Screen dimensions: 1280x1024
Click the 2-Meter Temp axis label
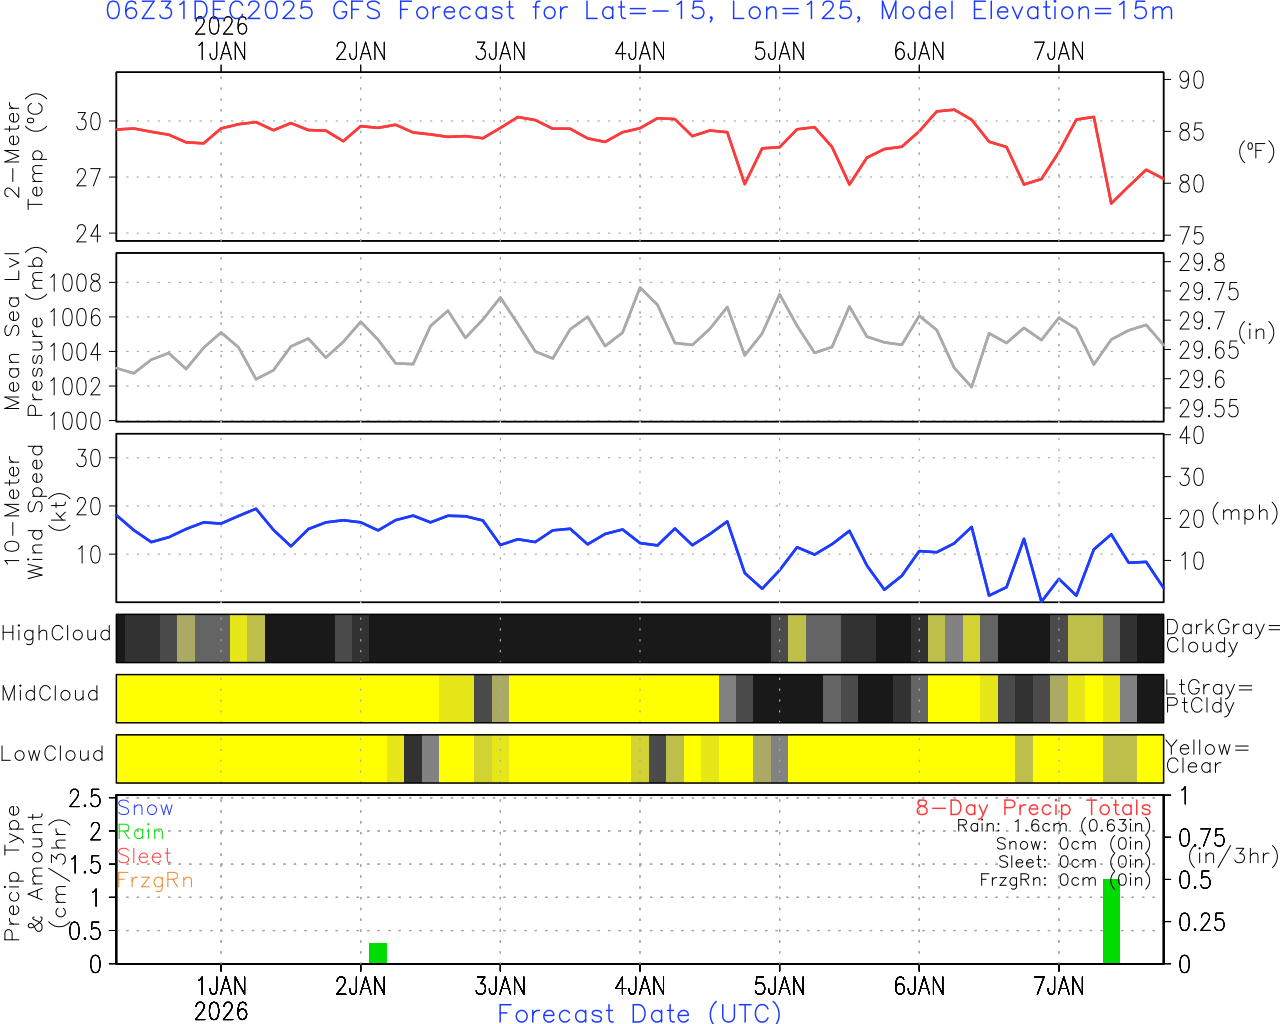[25, 154]
